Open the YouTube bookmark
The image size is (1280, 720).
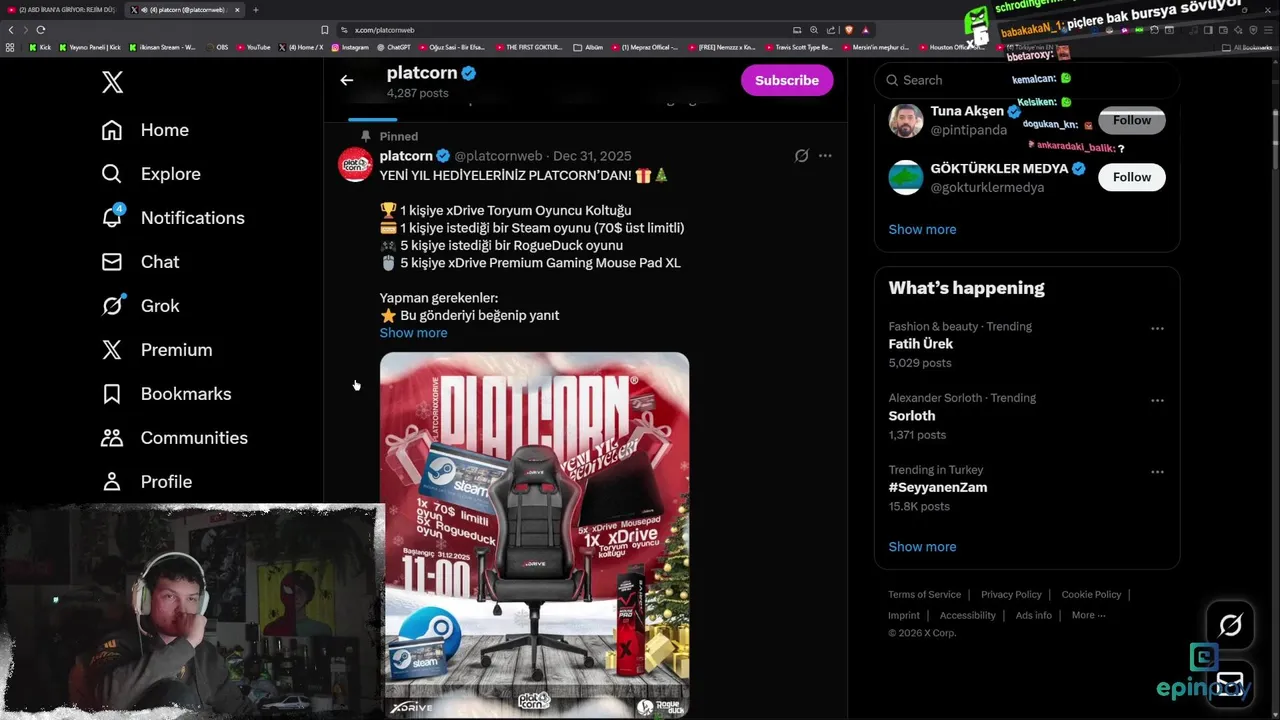[x=253, y=47]
